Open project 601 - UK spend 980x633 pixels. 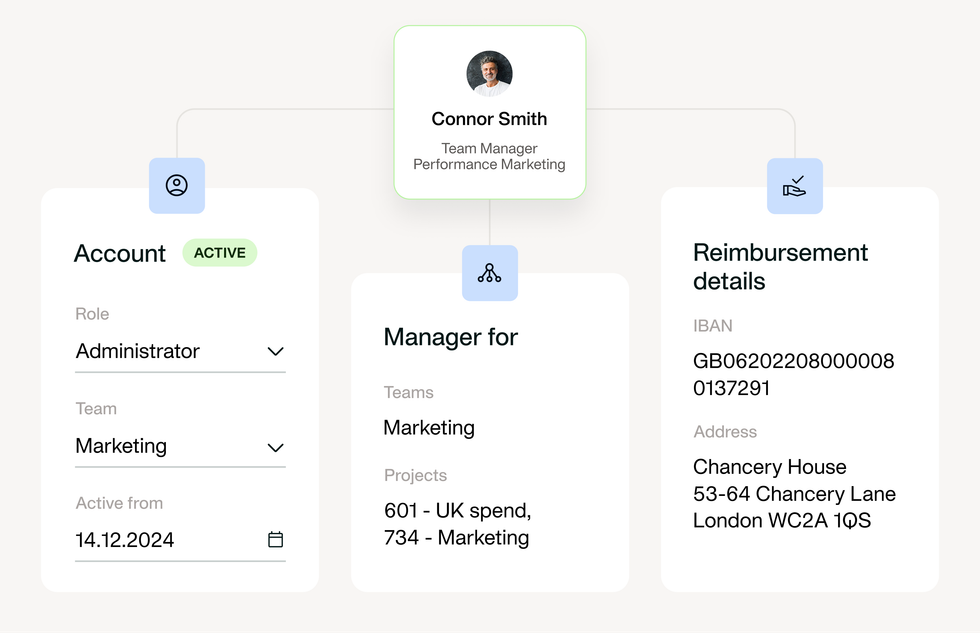point(456,510)
